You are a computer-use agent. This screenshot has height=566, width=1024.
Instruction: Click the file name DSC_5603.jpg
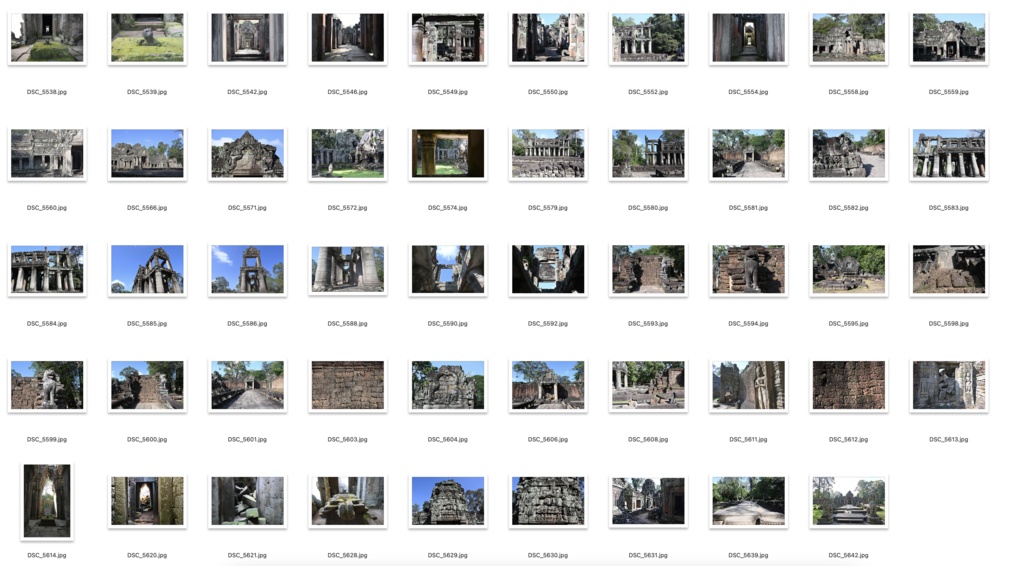[x=347, y=439]
